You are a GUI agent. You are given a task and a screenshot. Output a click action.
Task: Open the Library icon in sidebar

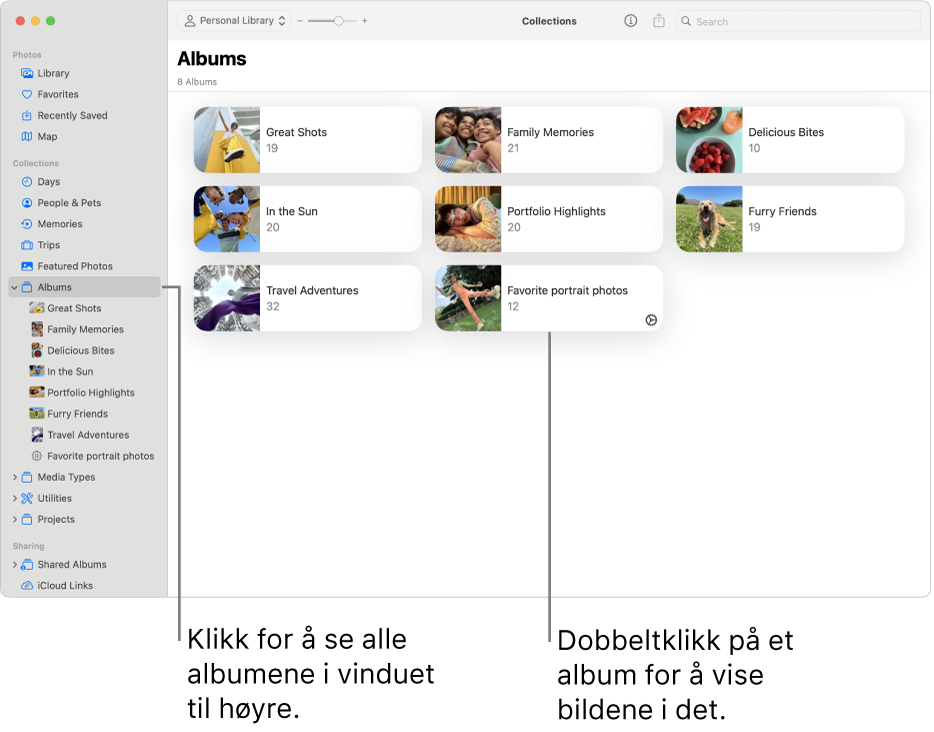27,73
